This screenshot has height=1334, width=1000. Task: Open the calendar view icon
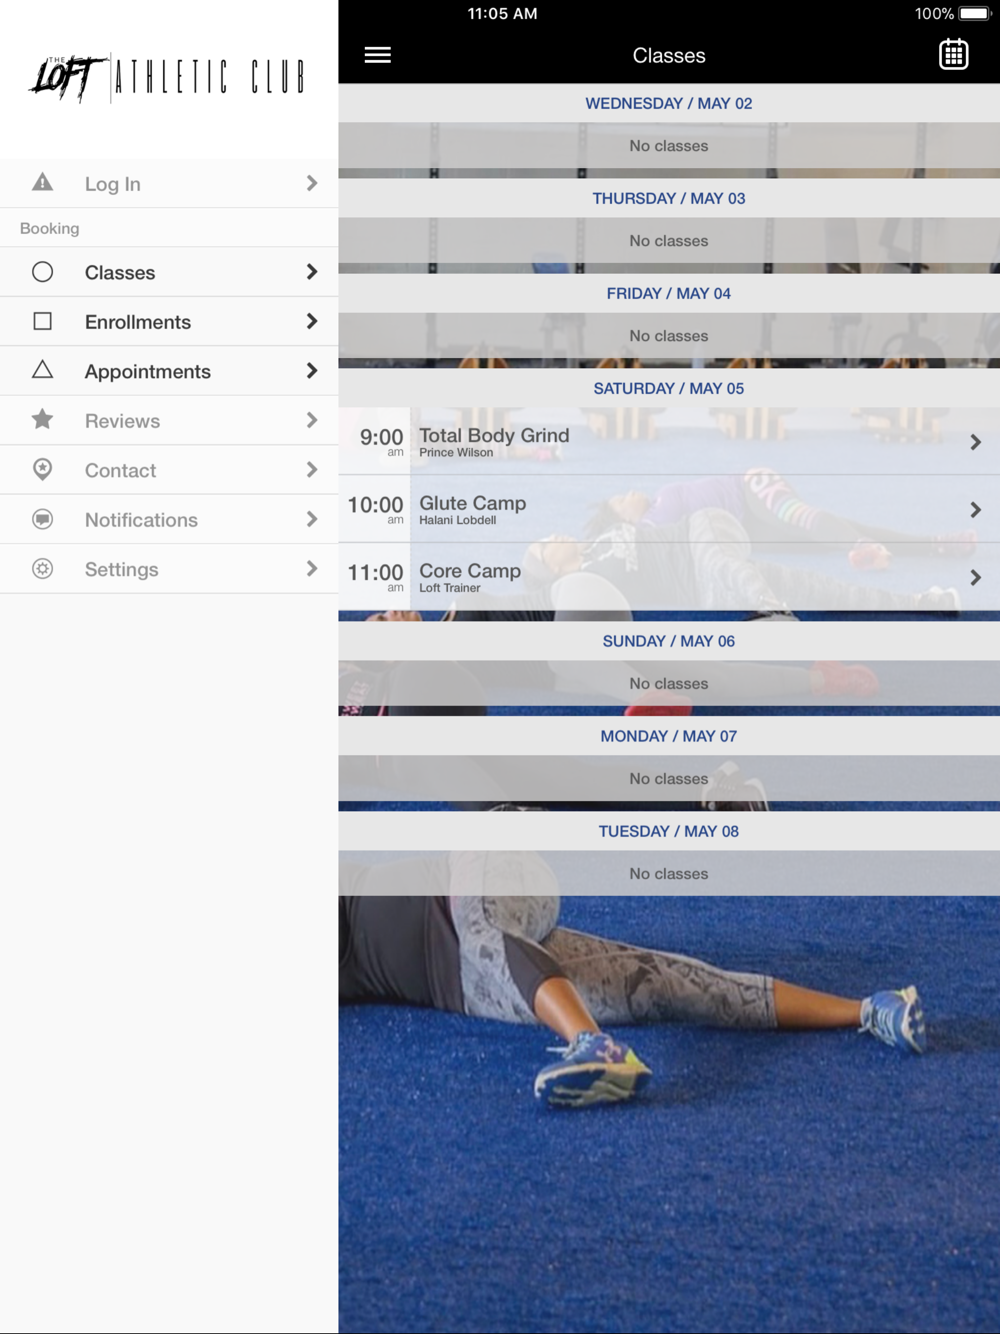(953, 54)
